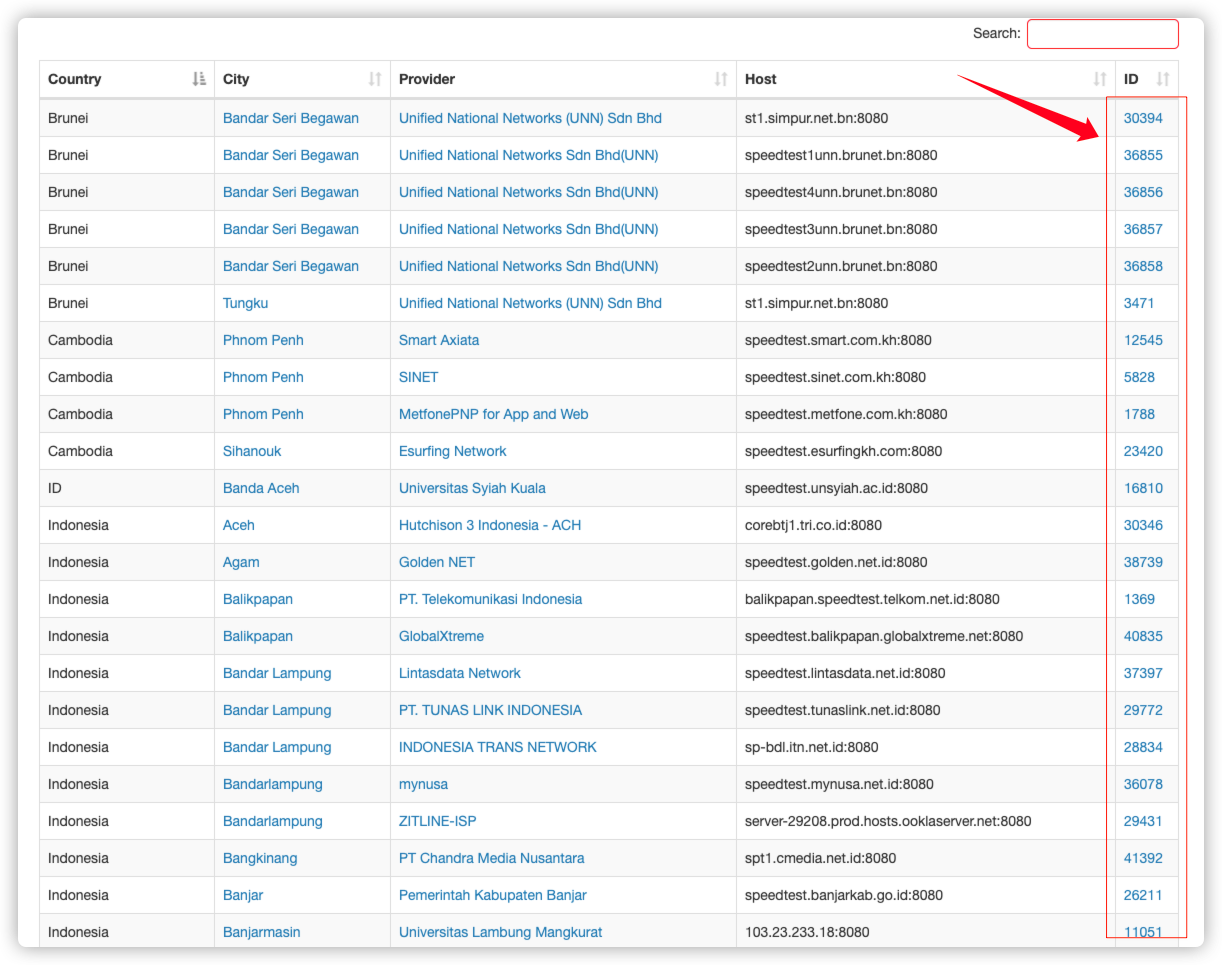Open server ID 36855 link

pos(1143,155)
